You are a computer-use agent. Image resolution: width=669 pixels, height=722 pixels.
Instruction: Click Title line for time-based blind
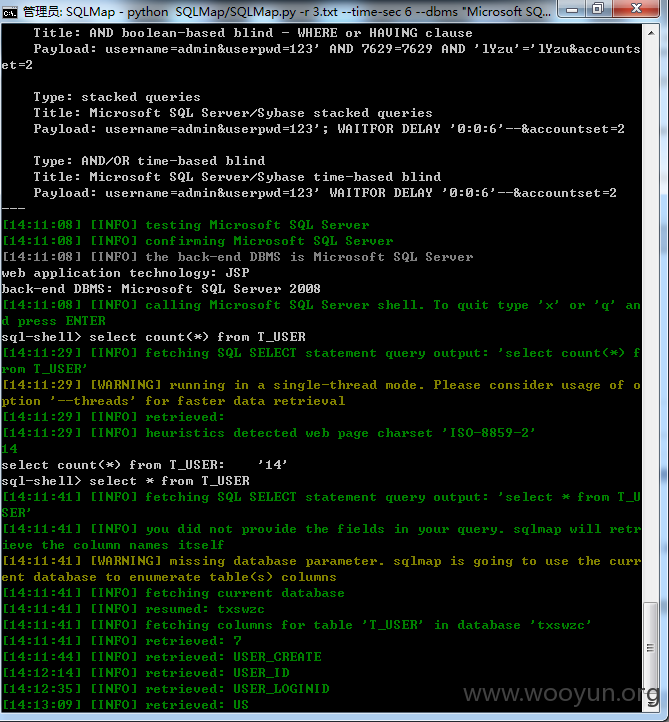237,177
